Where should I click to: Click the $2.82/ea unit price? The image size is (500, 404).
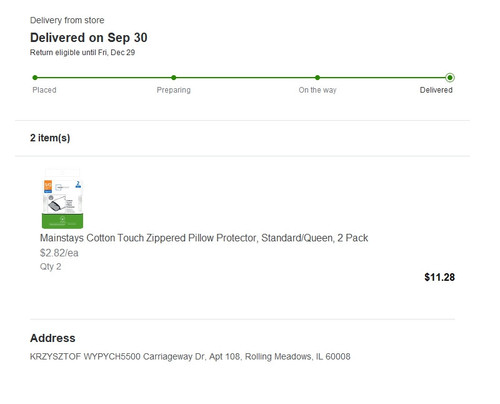59,253
